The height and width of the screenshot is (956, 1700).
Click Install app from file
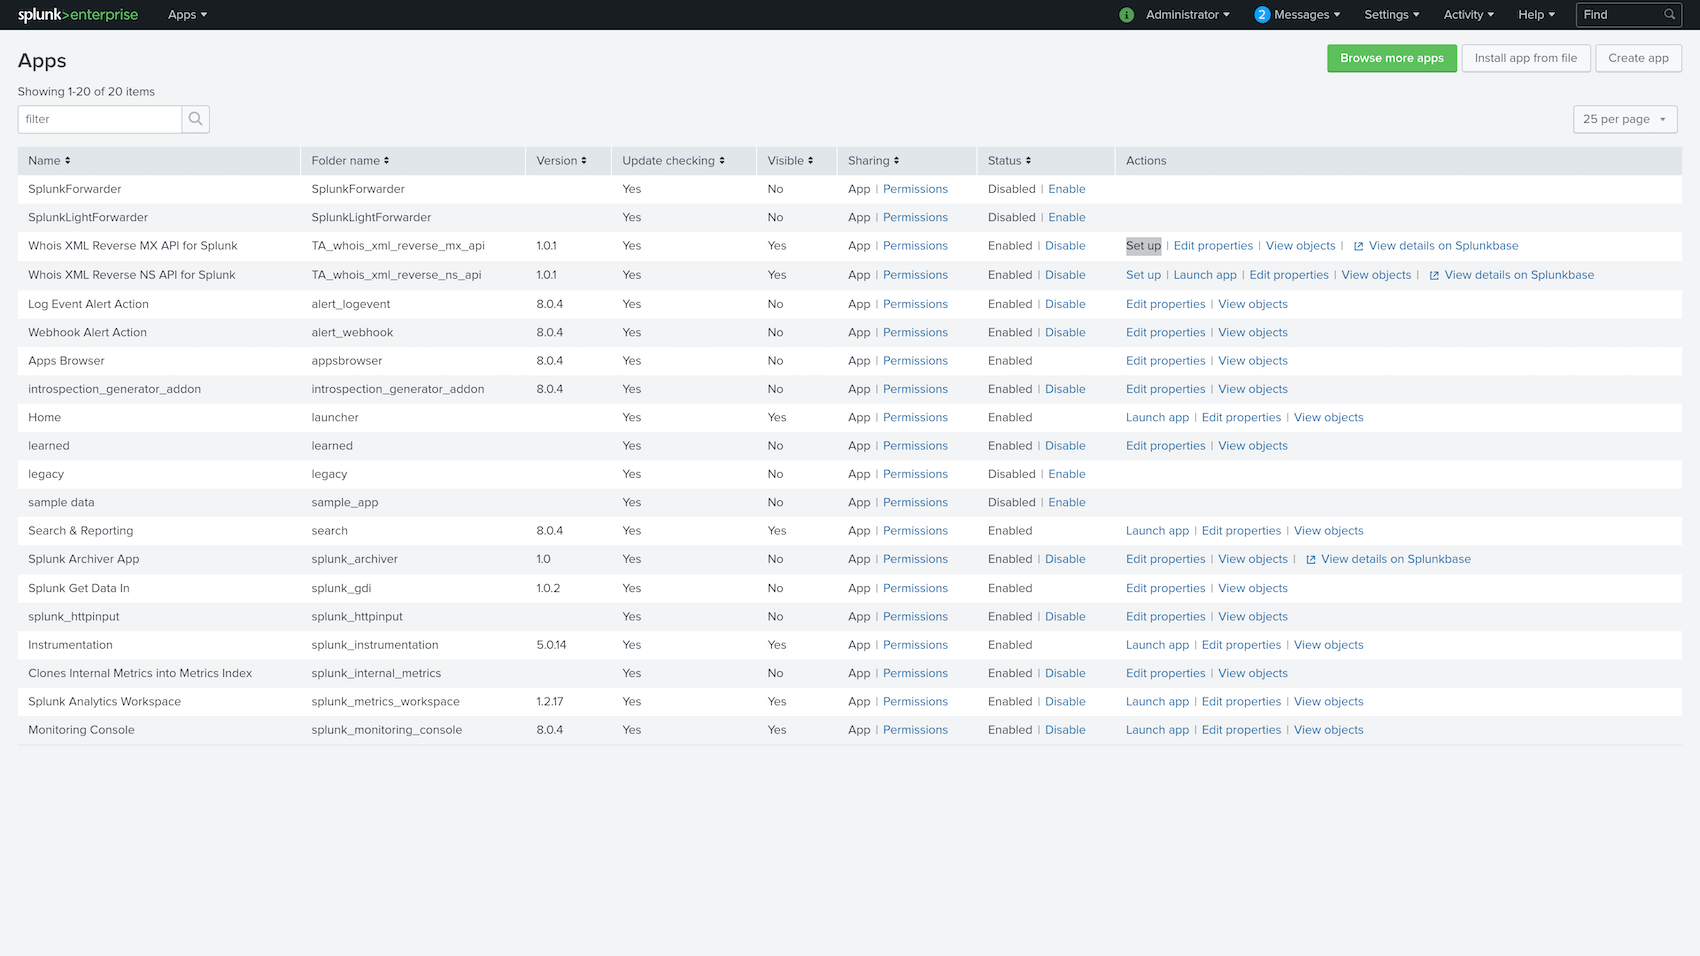1525,58
